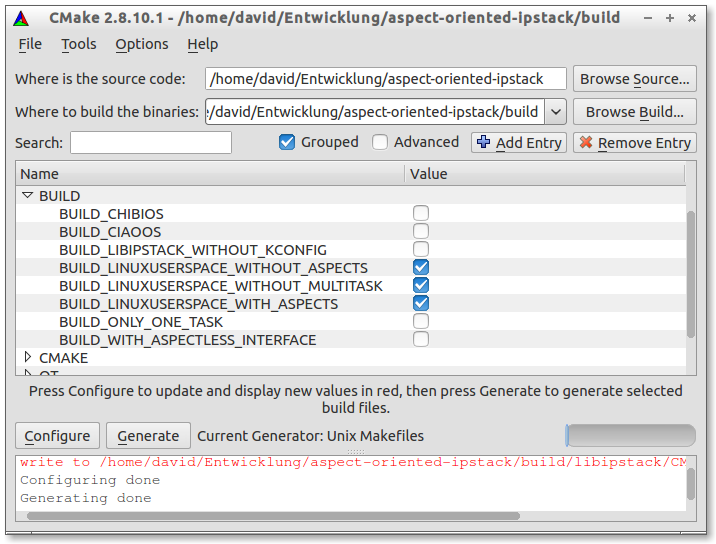Click the CMake logo icon in title bar
The height and width of the screenshot is (544, 716).
[21, 18]
